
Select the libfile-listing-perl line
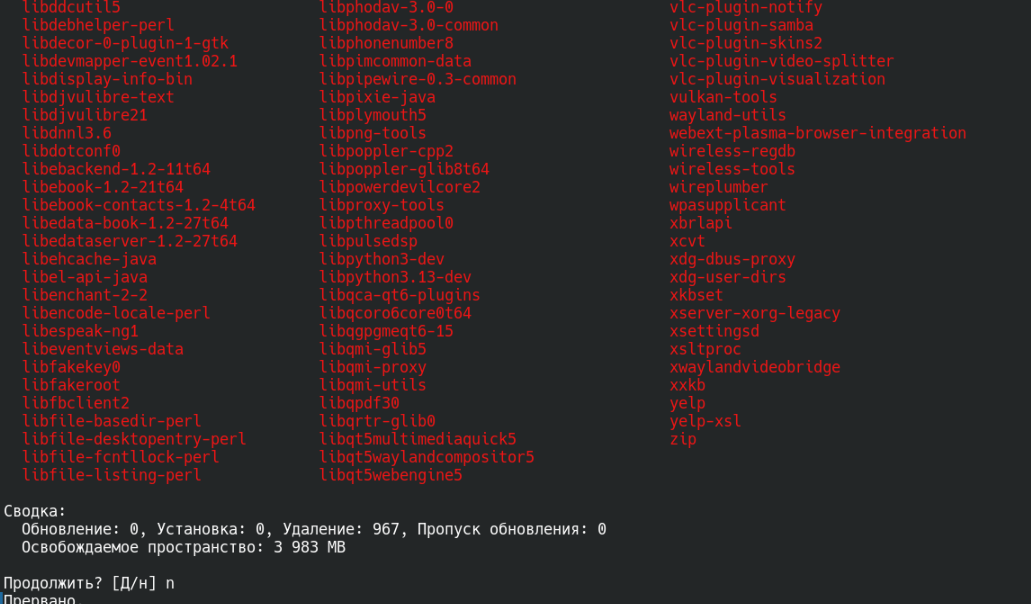click(x=112, y=475)
